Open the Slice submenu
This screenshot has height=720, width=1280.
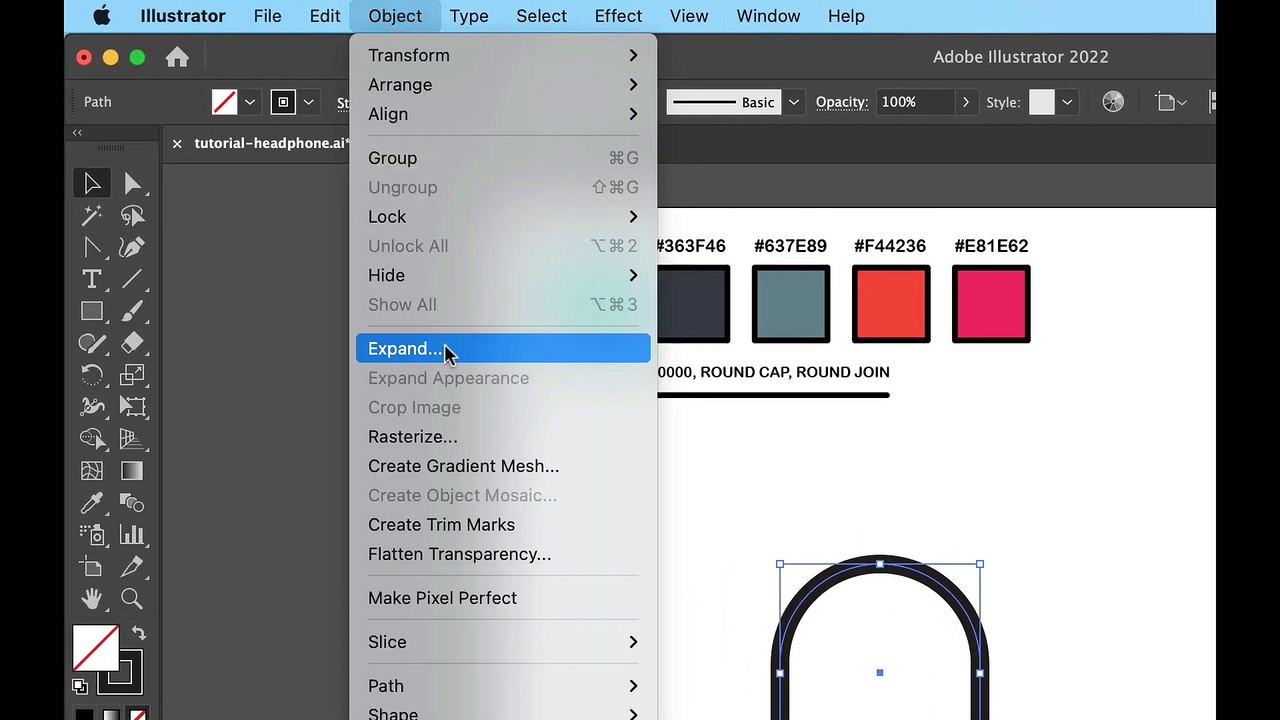pyautogui.click(x=503, y=642)
